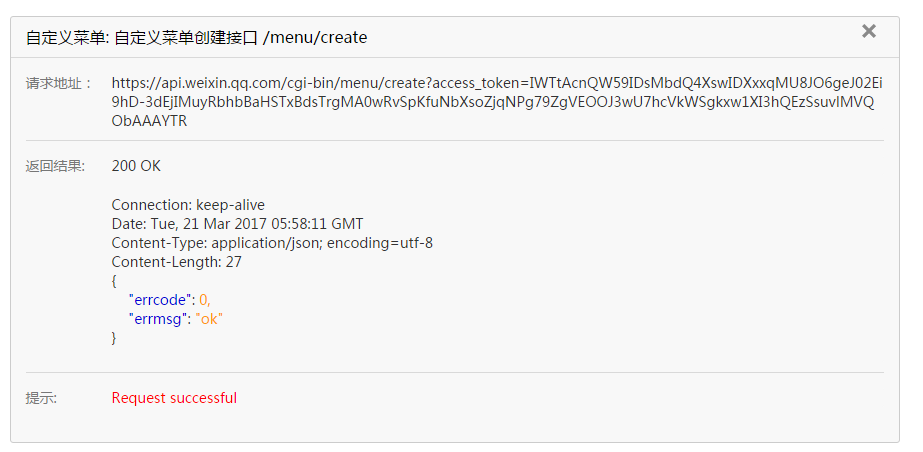Click the Content-Length: 27 header line
The image size is (923, 452).
pyautogui.click(x=177, y=262)
